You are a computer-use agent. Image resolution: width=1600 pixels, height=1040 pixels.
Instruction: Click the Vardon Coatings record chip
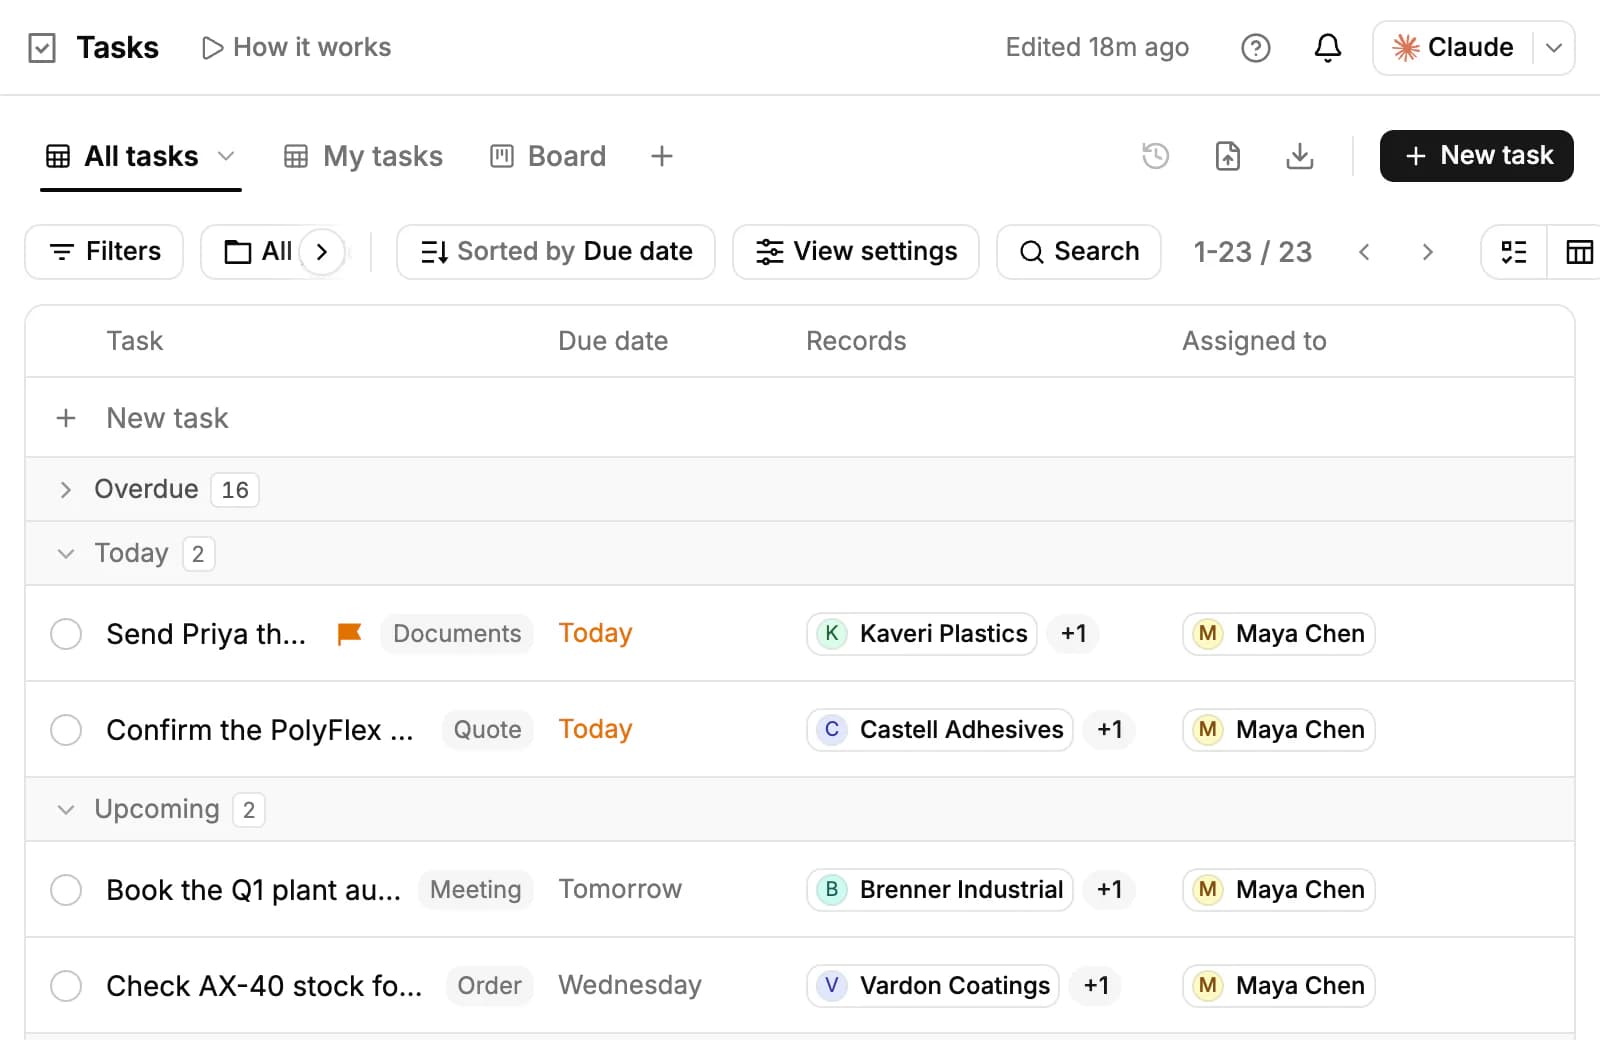pos(933,986)
